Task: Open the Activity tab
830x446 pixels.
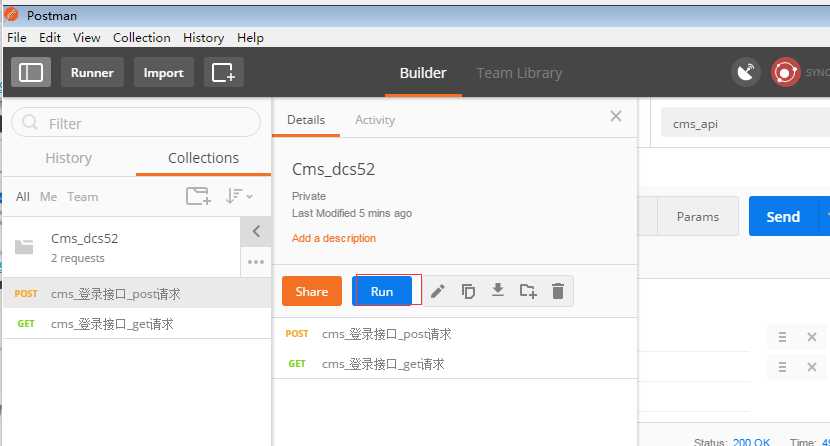Action: [375, 120]
